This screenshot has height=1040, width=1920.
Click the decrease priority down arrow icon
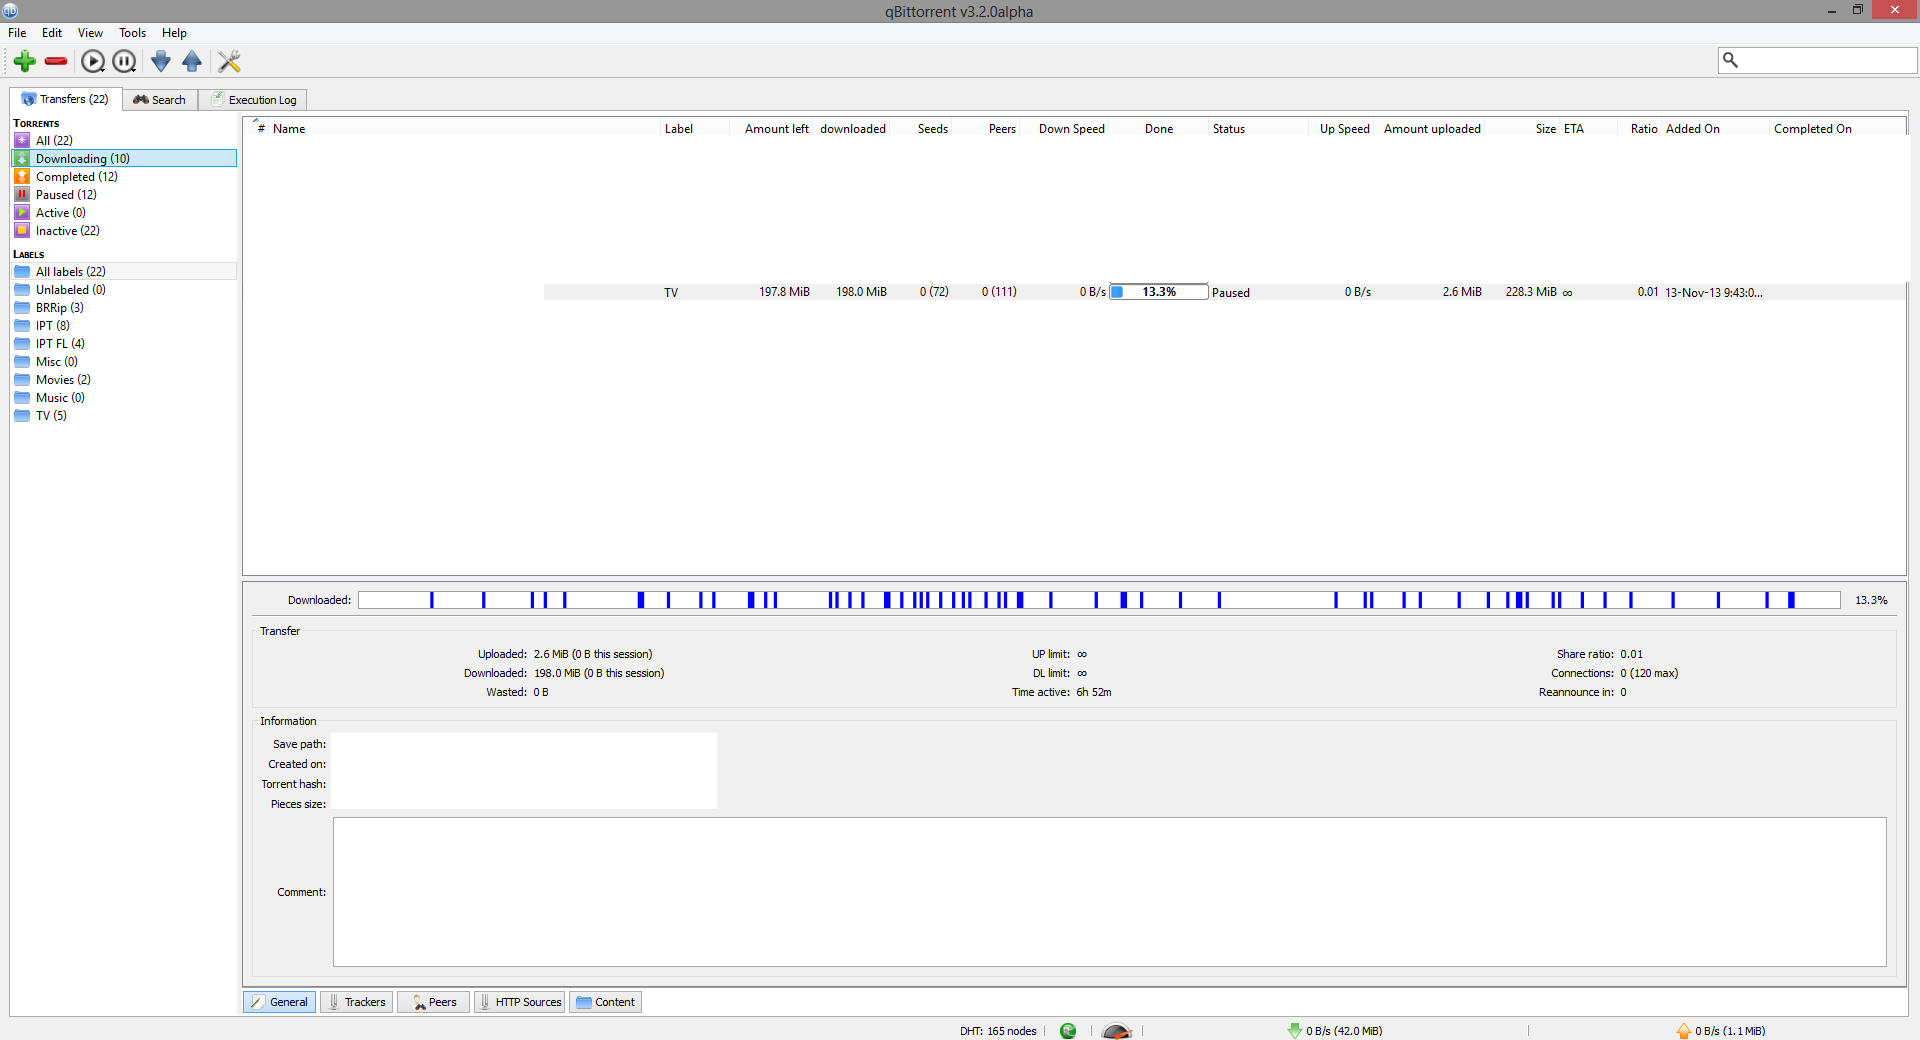pyautogui.click(x=160, y=61)
